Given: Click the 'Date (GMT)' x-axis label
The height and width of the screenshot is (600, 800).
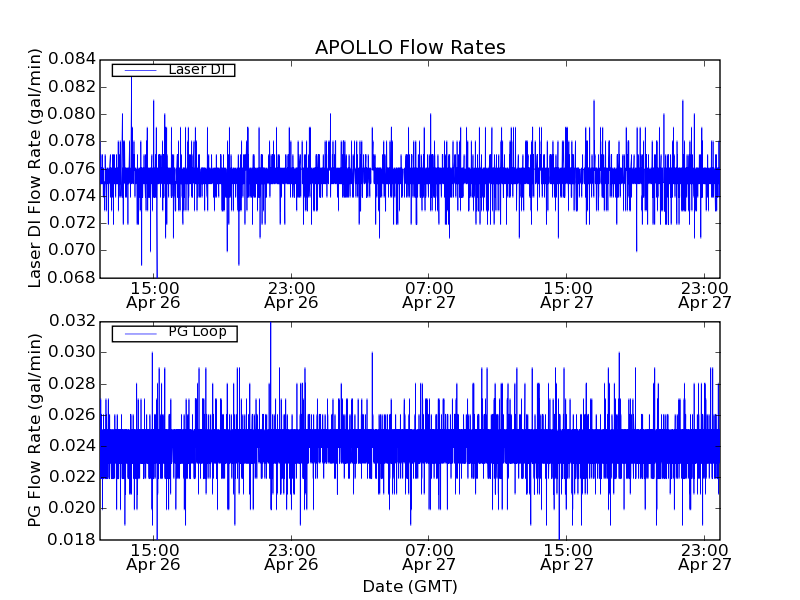Looking at the screenshot, I should point(410,587).
